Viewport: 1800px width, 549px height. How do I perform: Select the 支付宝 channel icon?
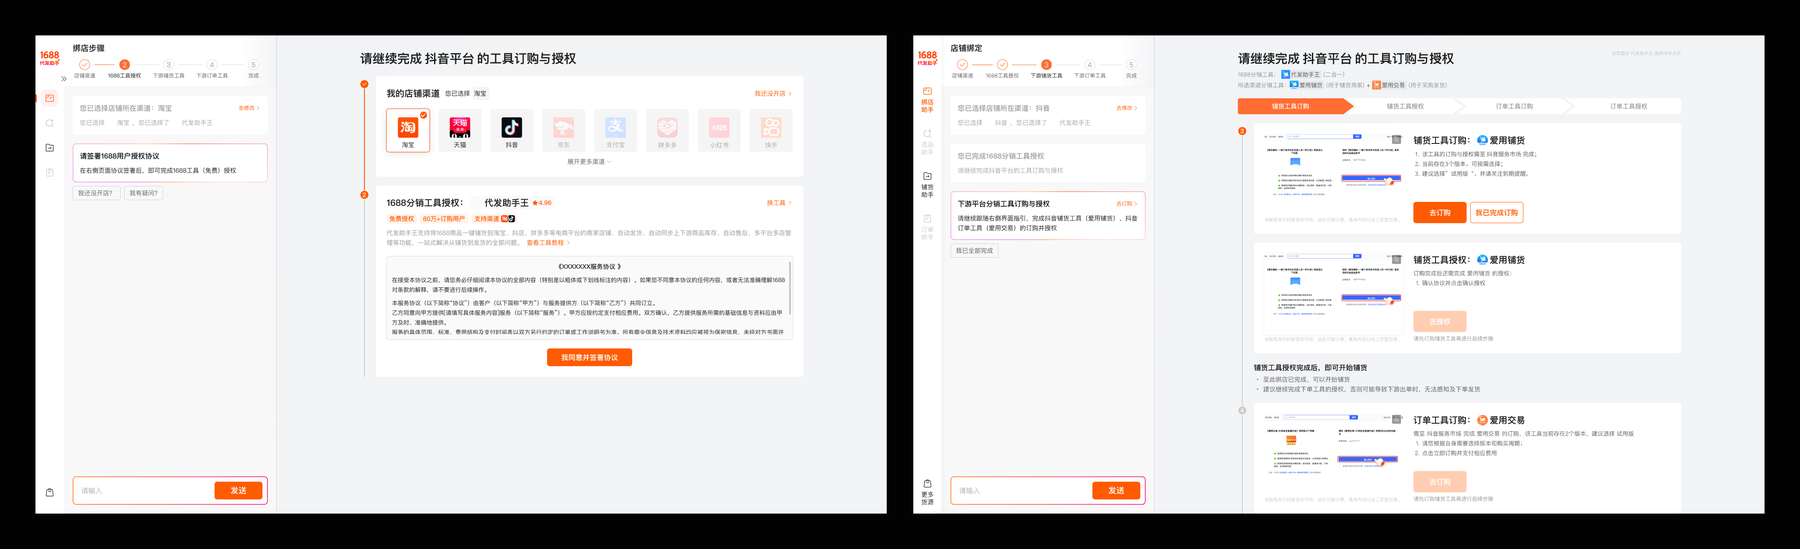tap(615, 130)
